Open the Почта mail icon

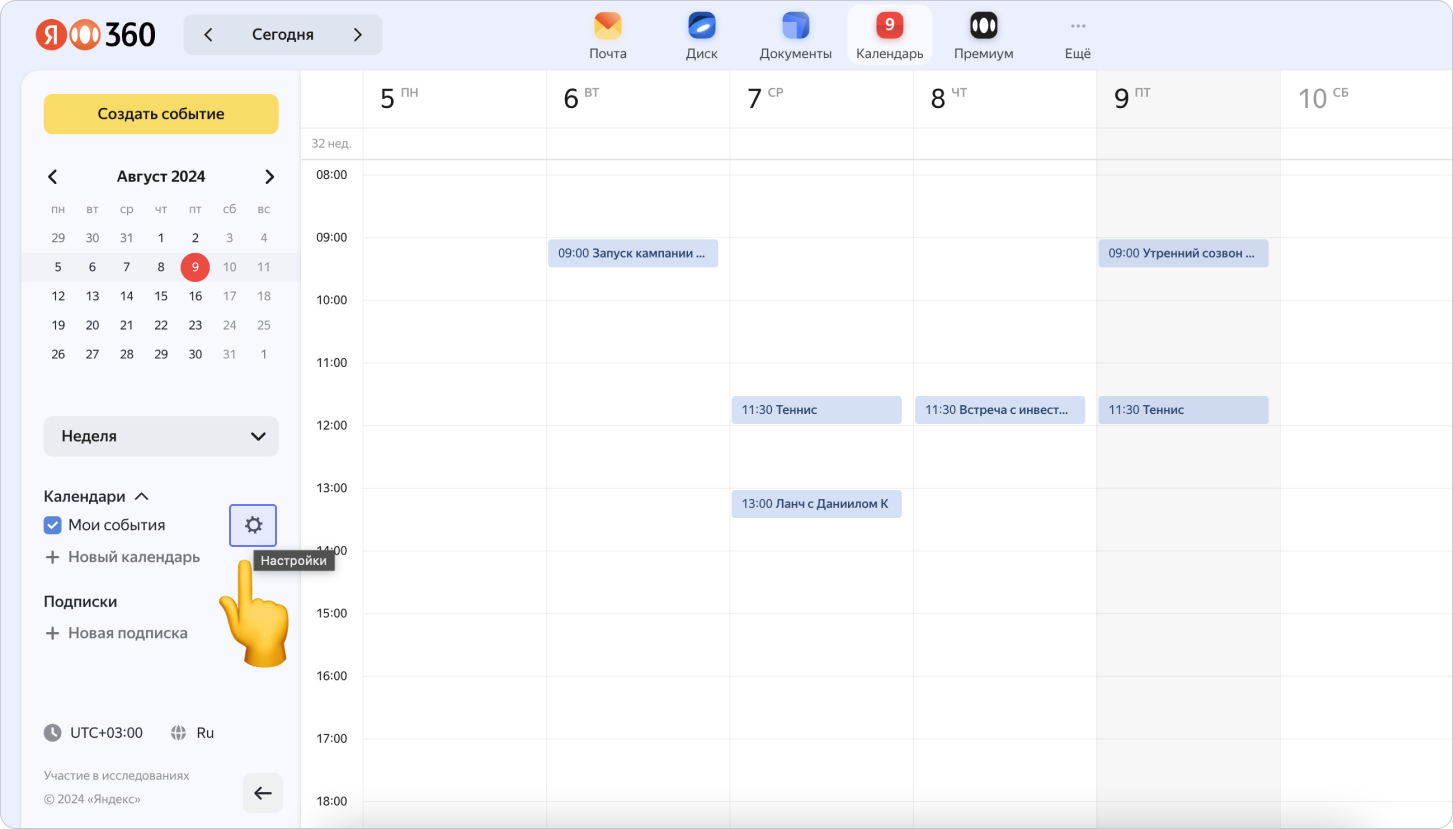607,27
